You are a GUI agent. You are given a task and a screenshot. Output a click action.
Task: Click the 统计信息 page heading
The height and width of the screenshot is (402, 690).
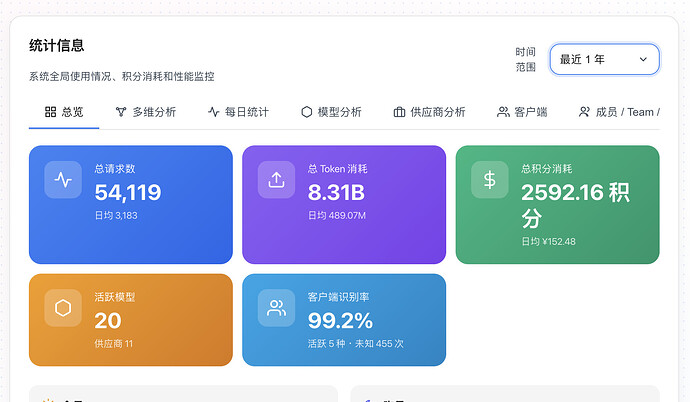pyautogui.click(x=57, y=45)
